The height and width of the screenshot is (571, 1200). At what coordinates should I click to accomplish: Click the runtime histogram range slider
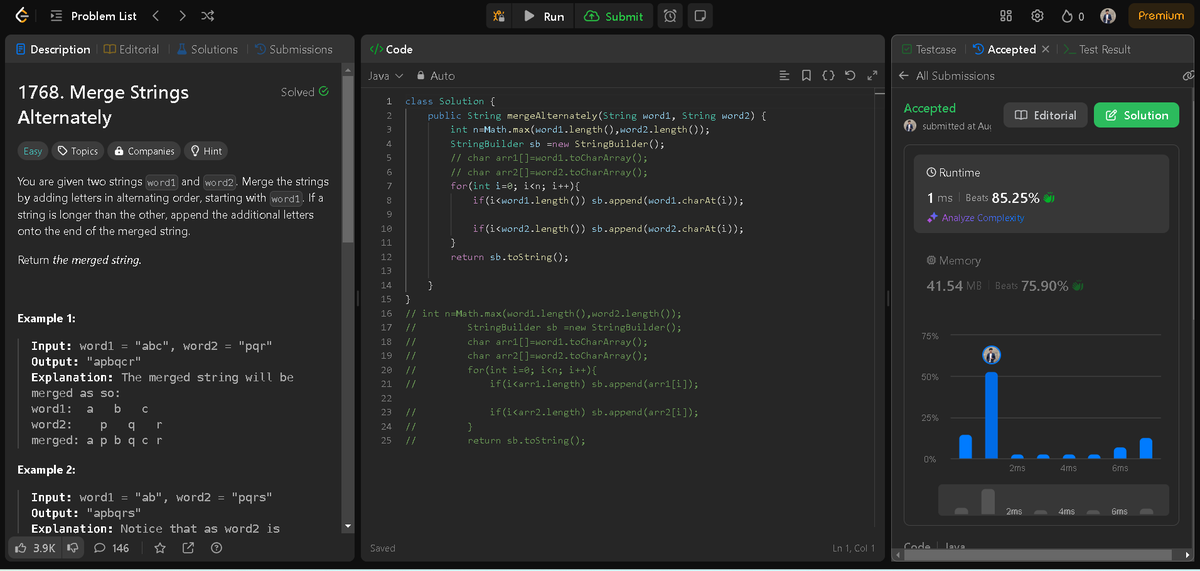click(x=1053, y=500)
